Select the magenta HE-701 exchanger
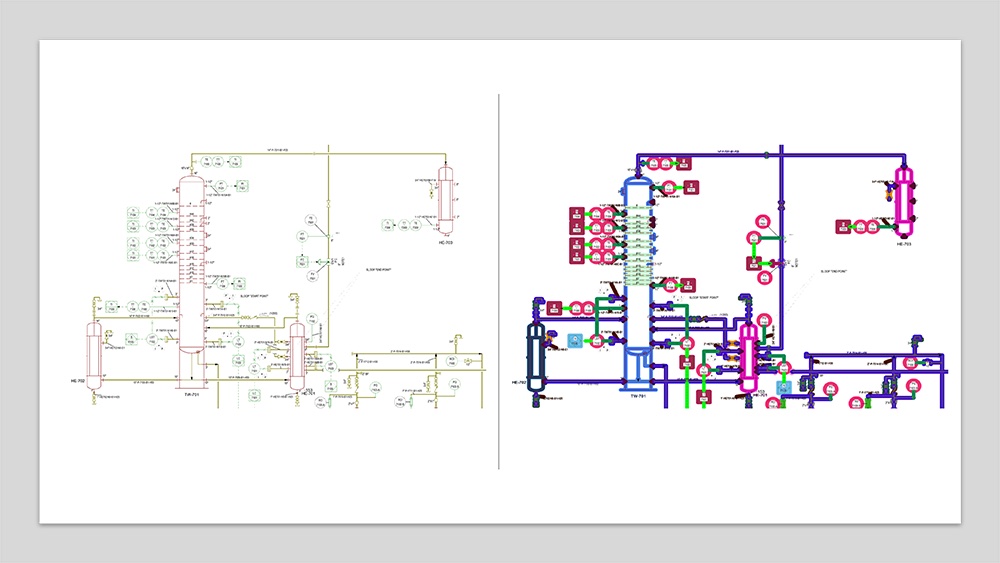 click(x=748, y=357)
